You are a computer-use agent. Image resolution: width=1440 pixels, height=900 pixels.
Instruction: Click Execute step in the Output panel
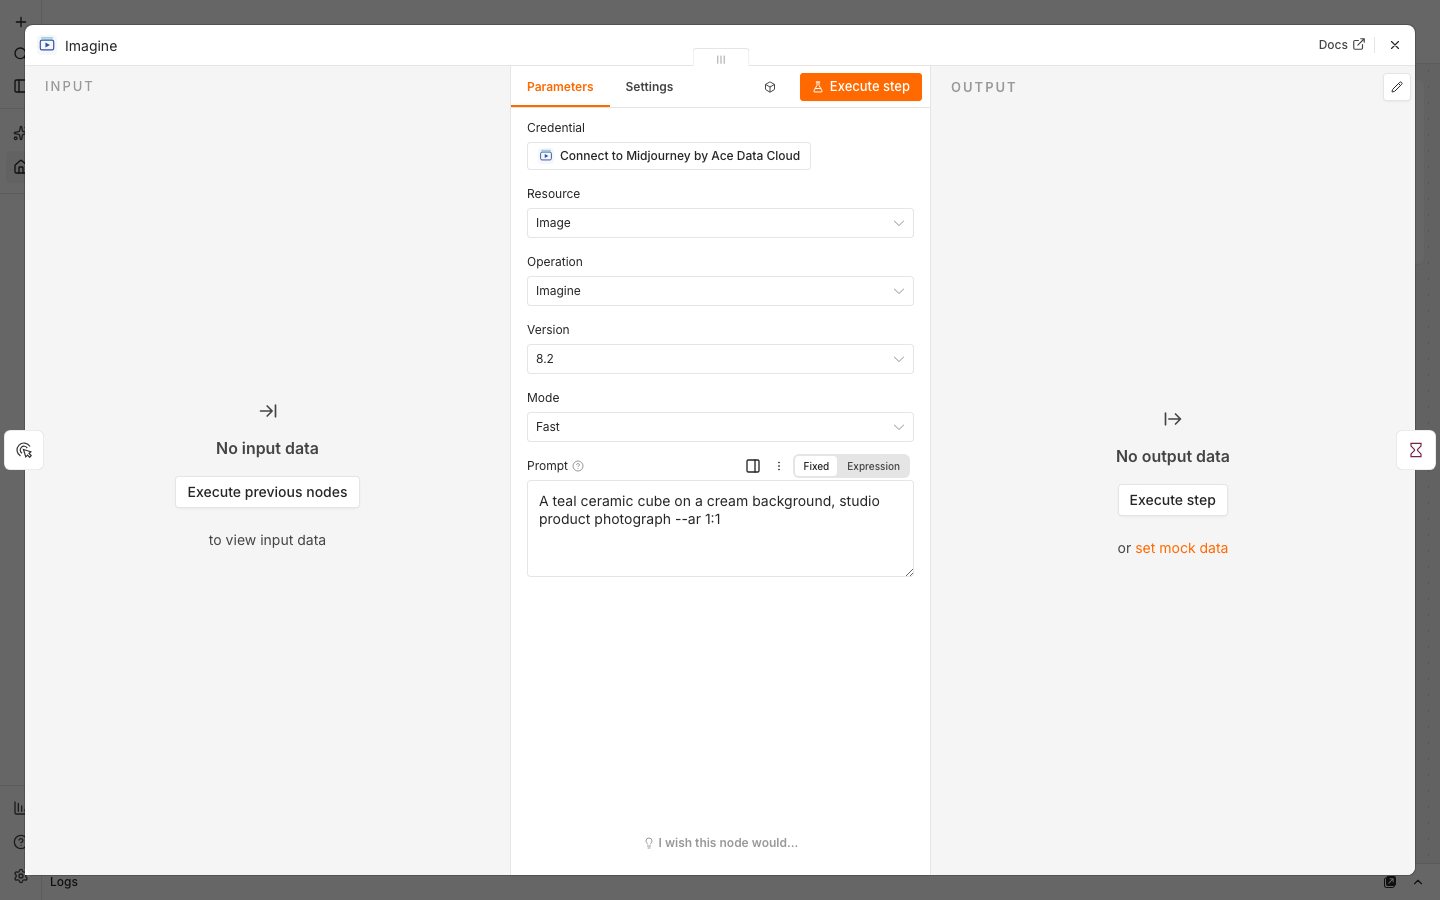1172,500
